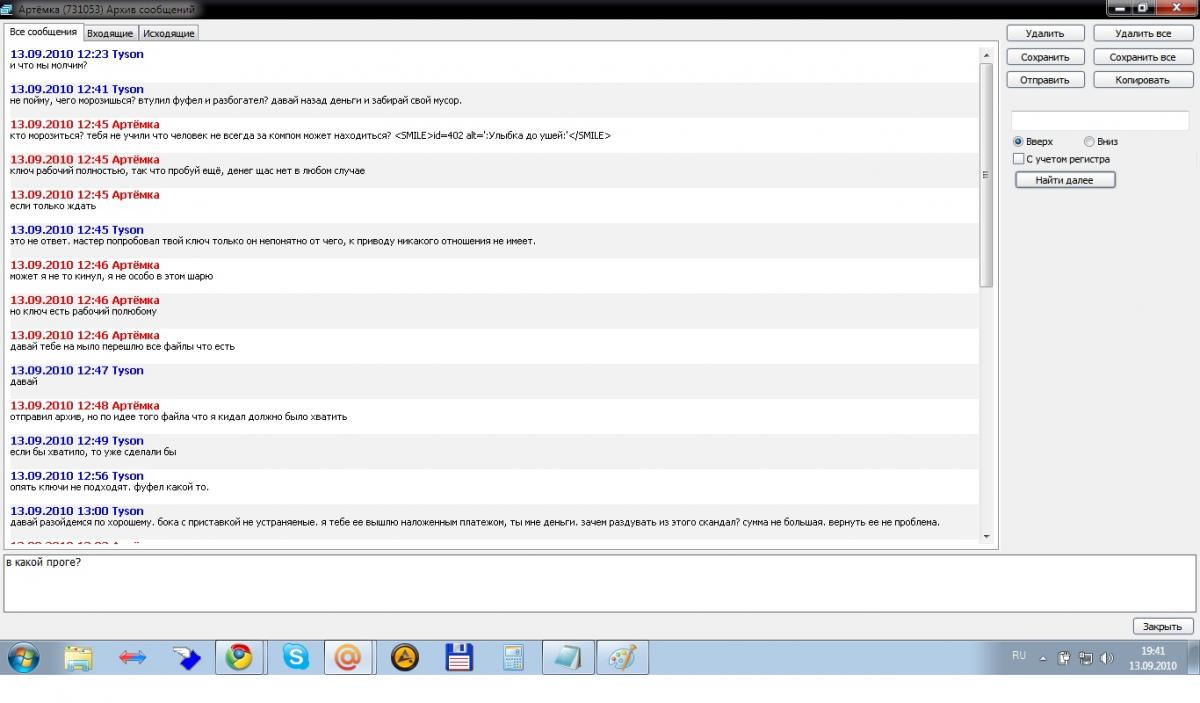Open the 19:41 clock in the tray

[x=1153, y=651]
